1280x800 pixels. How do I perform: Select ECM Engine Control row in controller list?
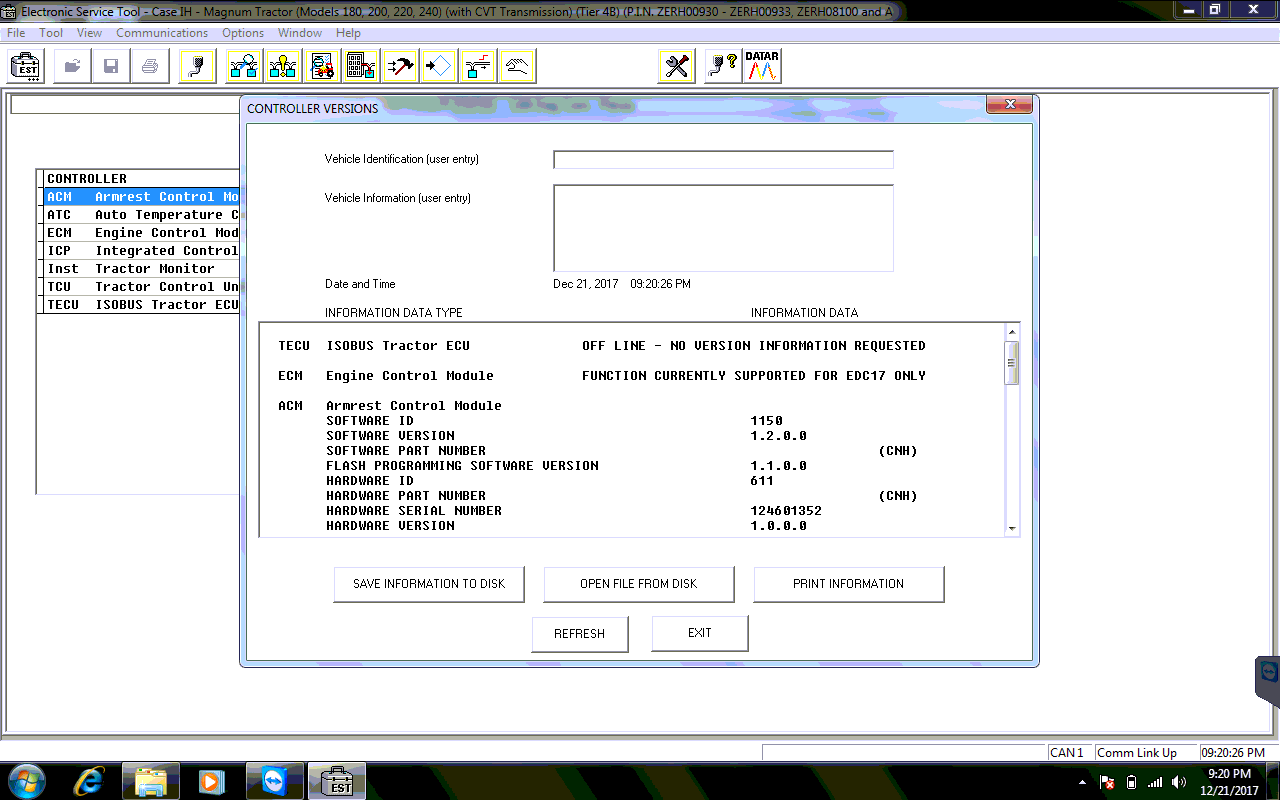[x=141, y=233]
